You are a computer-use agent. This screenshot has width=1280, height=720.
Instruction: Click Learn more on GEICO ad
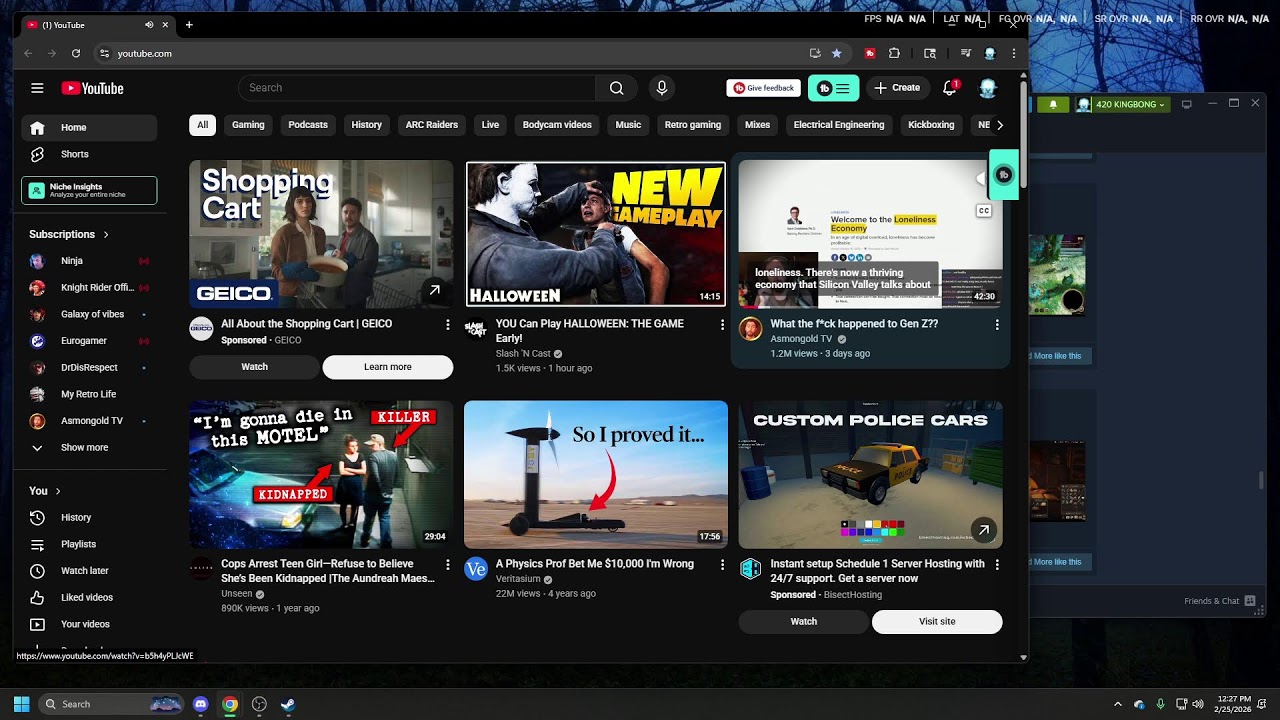pos(388,367)
